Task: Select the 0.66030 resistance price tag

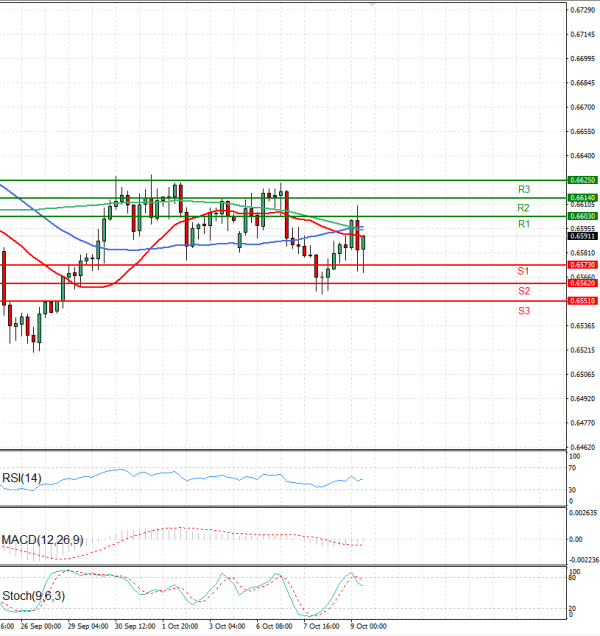Action: point(583,216)
